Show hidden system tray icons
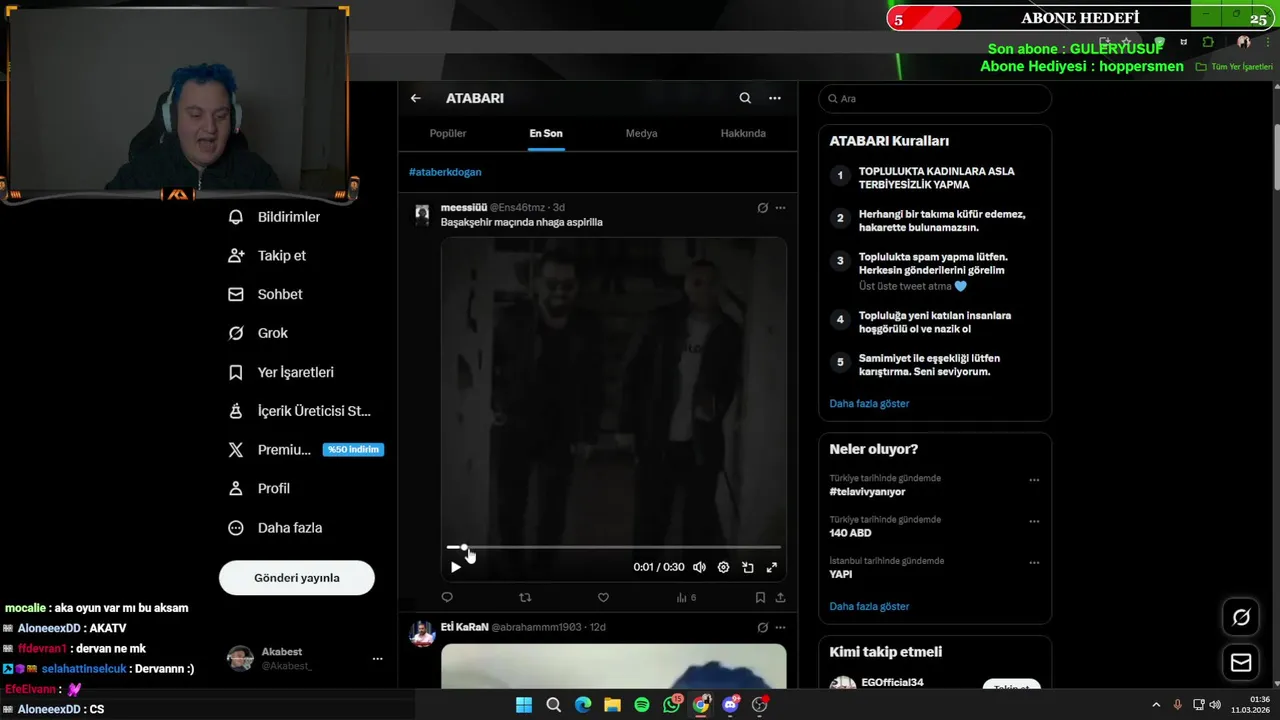Image resolution: width=1280 pixels, height=720 pixels. point(1156,705)
